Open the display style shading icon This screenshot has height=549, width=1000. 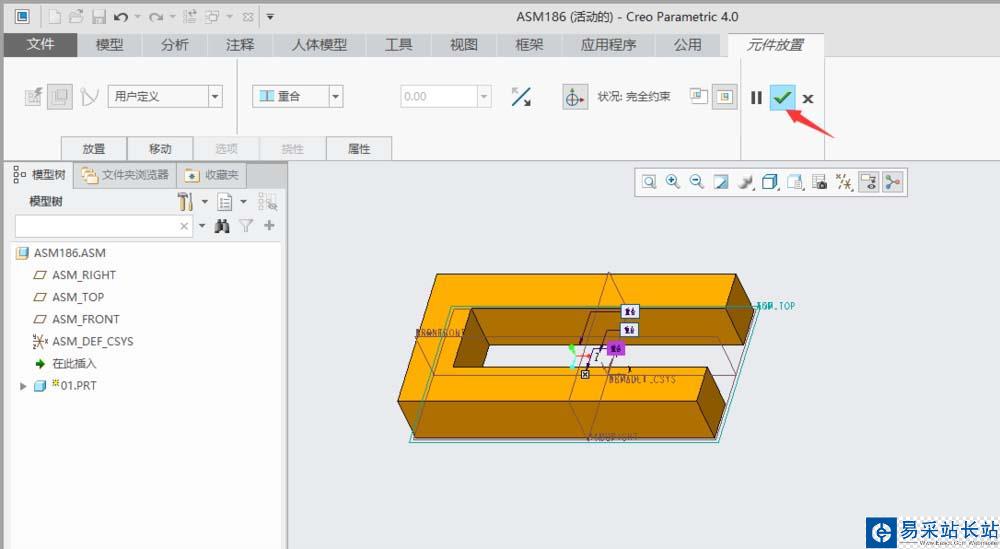[745, 182]
